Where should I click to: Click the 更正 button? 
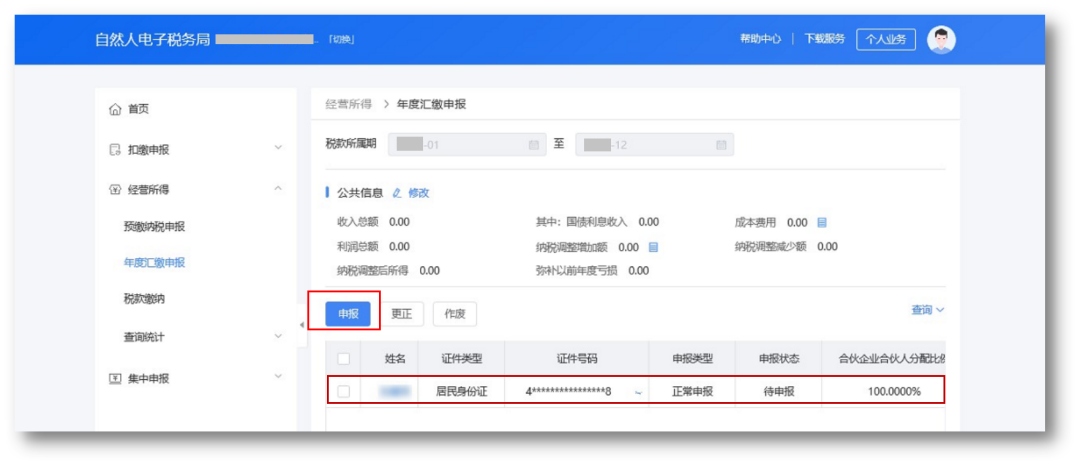pyautogui.click(x=402, y=313)
